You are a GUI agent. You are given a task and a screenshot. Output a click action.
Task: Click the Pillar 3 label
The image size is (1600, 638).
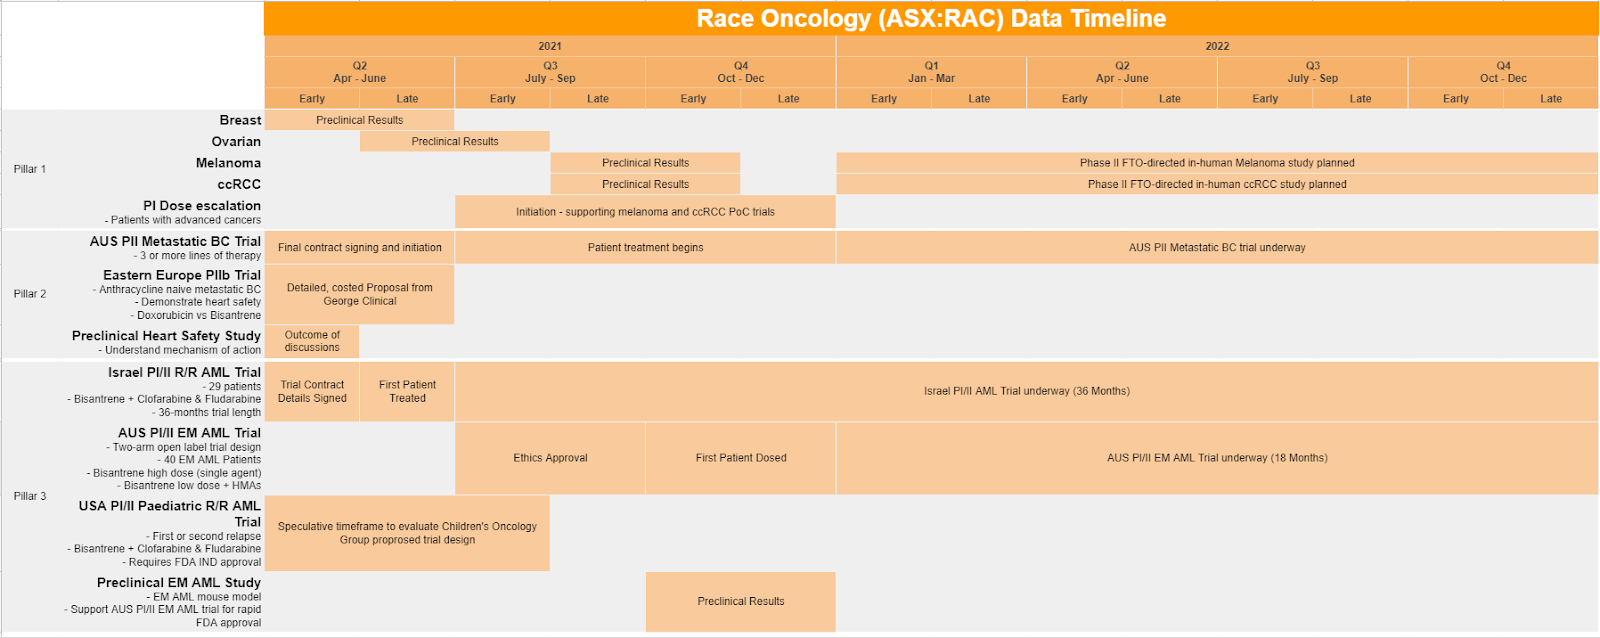coord(30,496)
